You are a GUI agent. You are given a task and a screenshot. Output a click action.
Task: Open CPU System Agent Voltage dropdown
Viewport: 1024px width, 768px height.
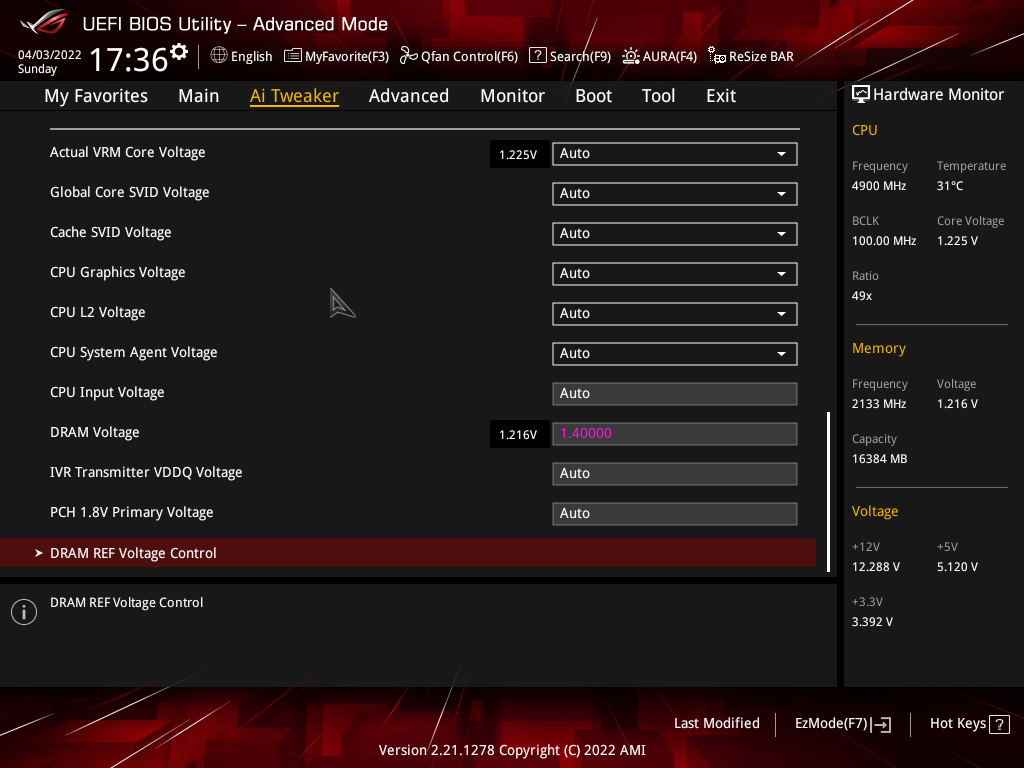point(675,354)
